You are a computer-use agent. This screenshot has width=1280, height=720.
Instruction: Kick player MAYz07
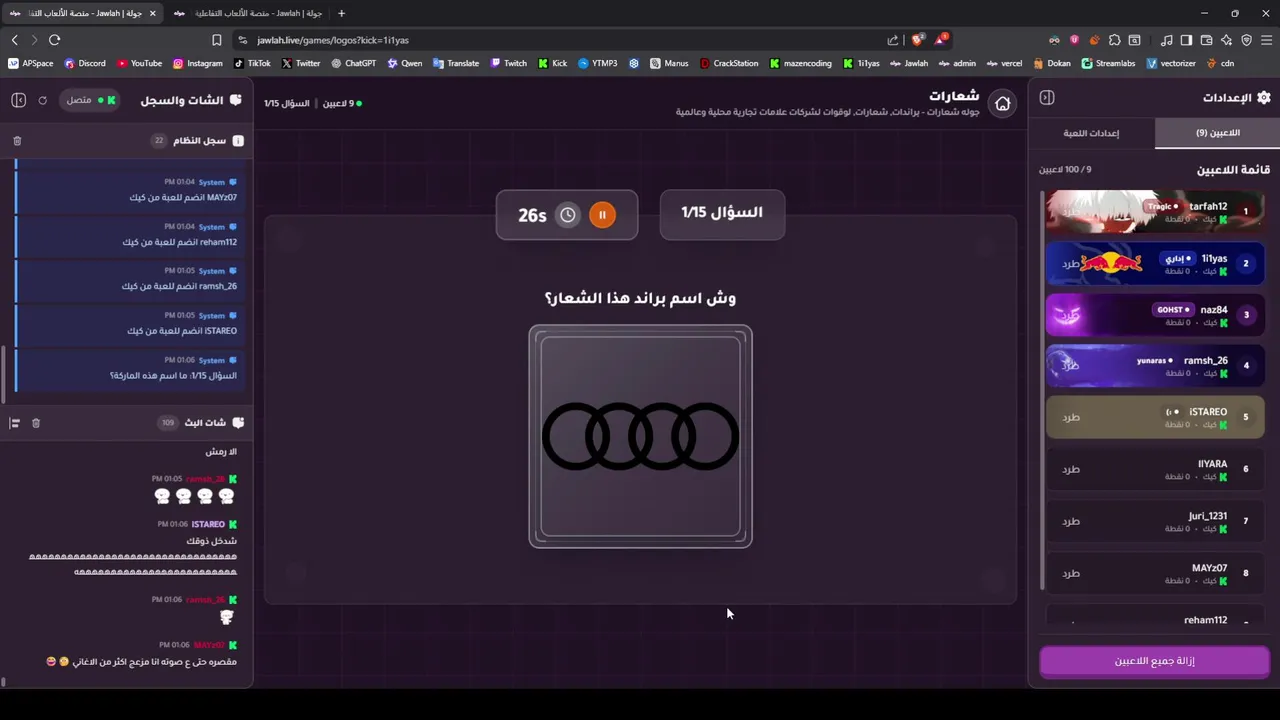point(1071,573)
